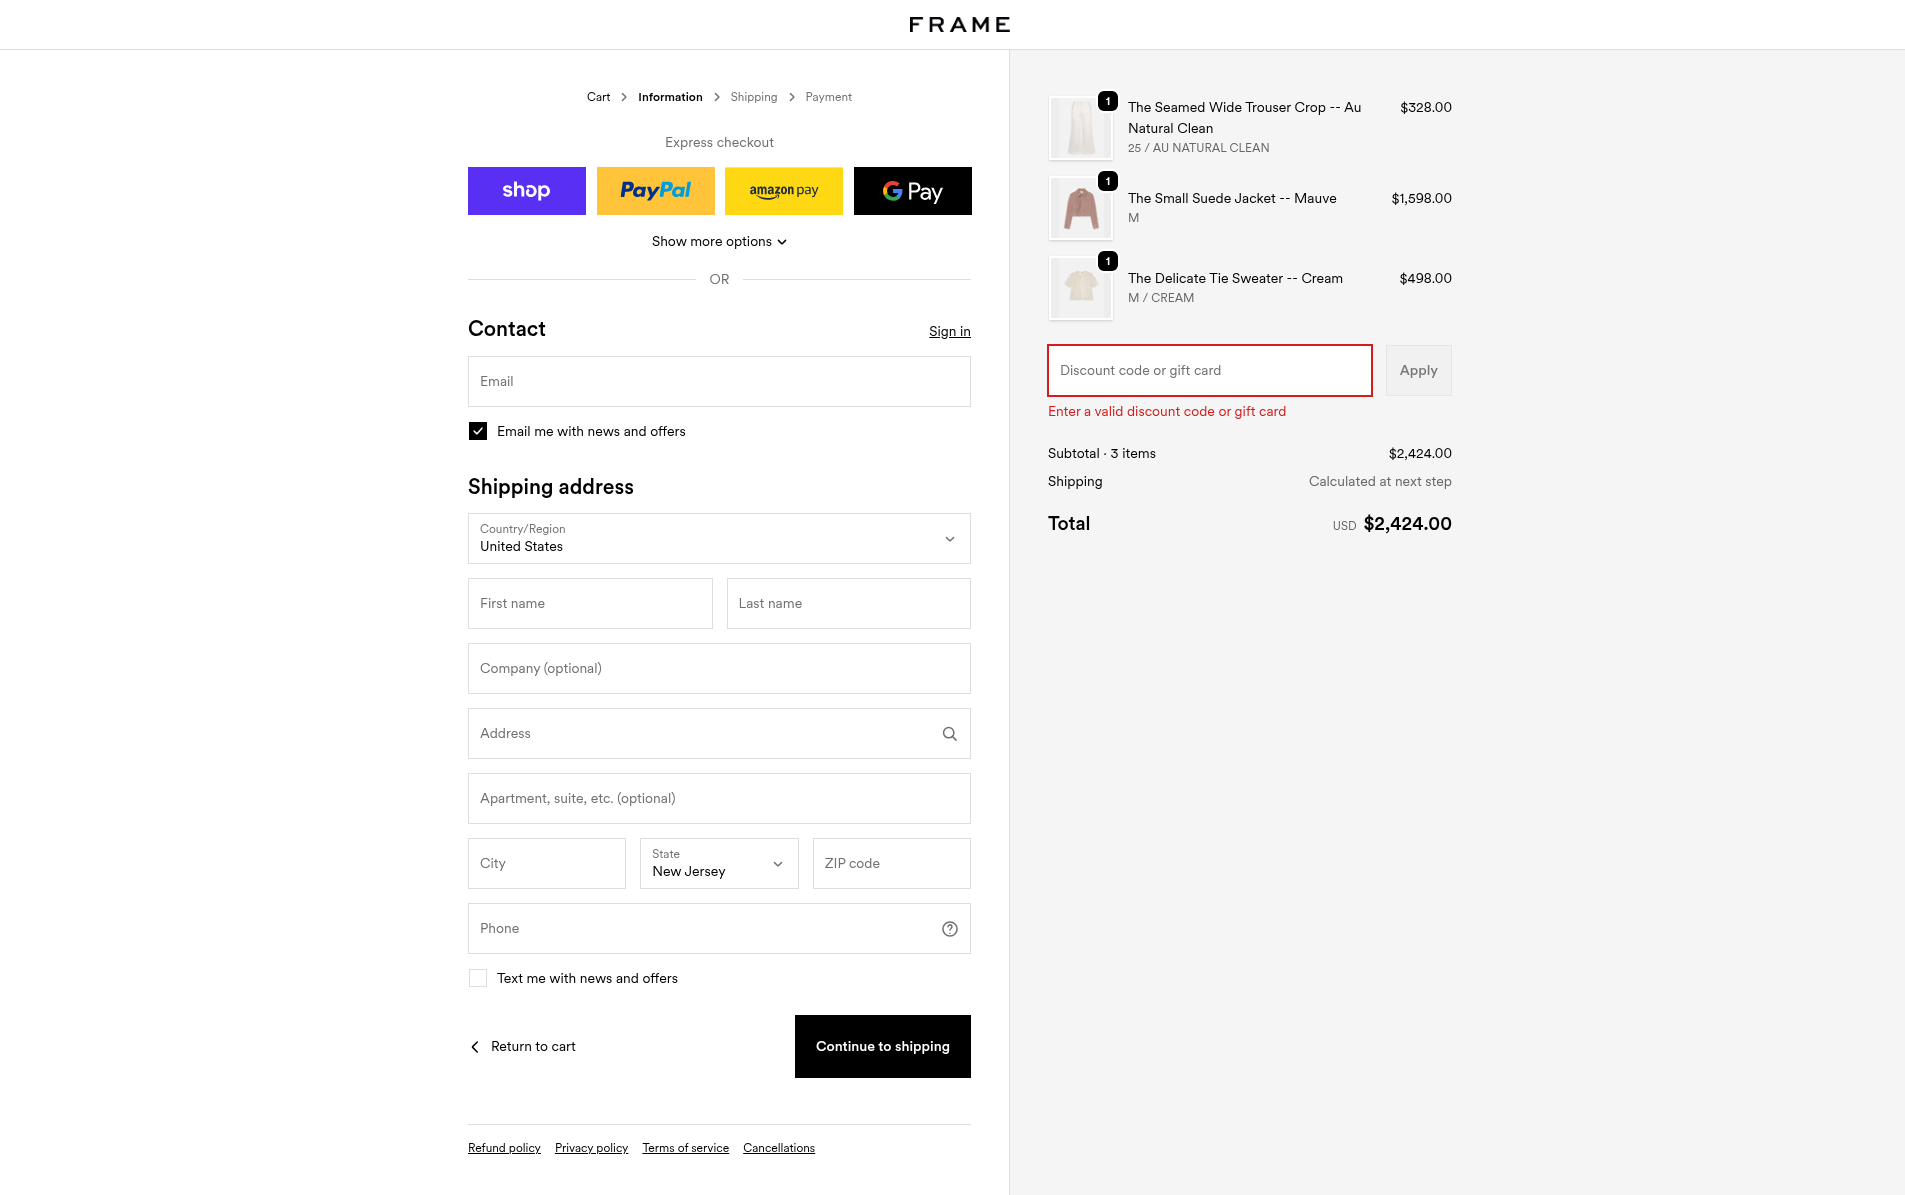Image resolution: width=1905 pixels, height=1195 pixels.
Task: Open the Country/Region dropdown
Action: [x=719, y=539]
